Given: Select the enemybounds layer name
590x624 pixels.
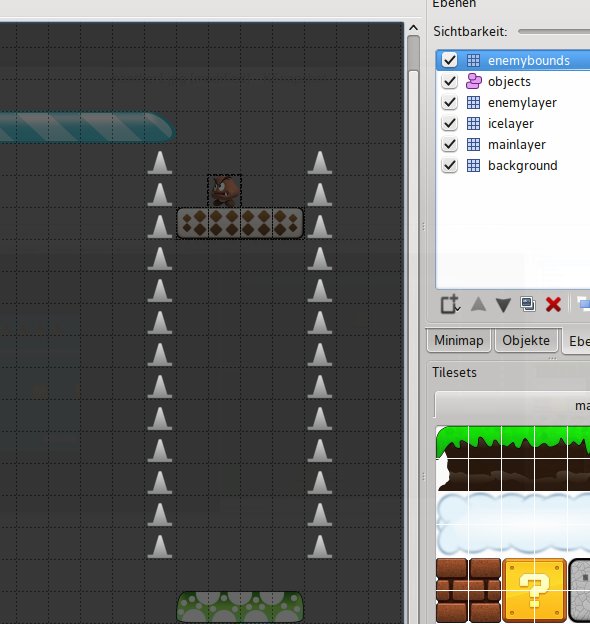Looking at the screenshot, I should (529, 60).
